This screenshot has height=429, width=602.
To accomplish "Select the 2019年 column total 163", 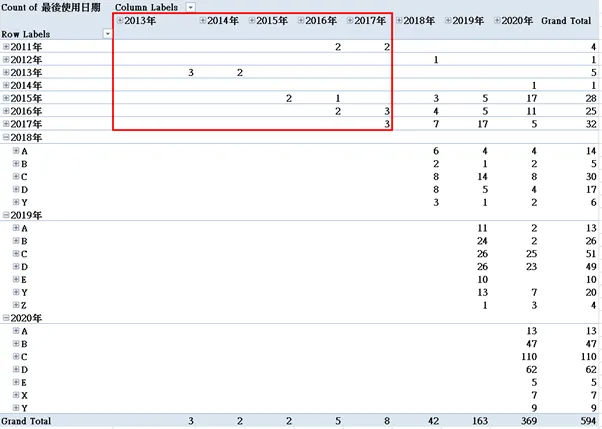I will point(480,421).
